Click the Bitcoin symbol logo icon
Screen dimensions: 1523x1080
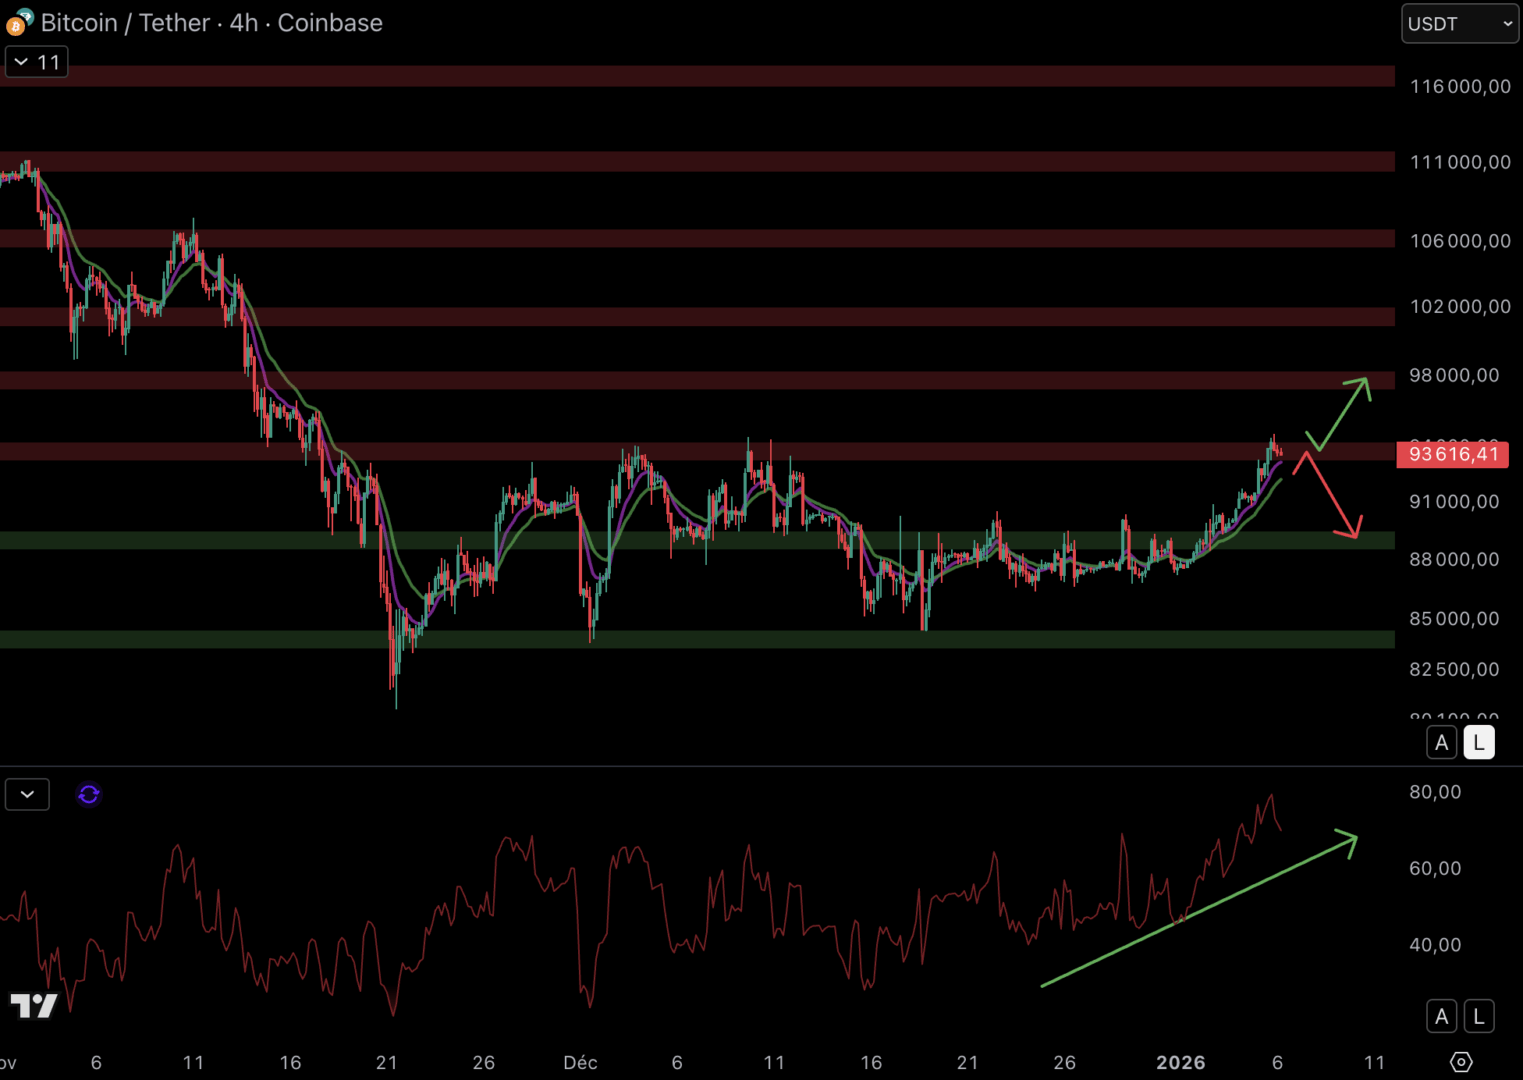(18, 22)
